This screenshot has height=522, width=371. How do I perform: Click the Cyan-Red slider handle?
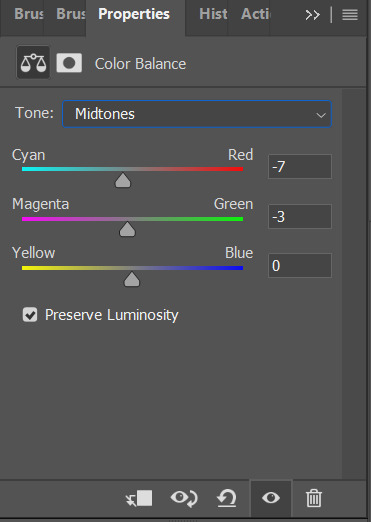click(x=123, y=180)
